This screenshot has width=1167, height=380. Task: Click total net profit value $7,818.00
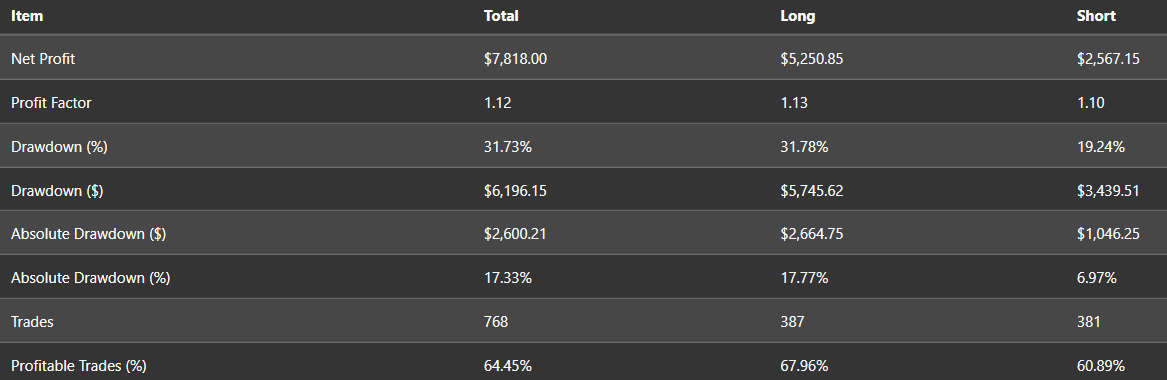click(515, 59)
